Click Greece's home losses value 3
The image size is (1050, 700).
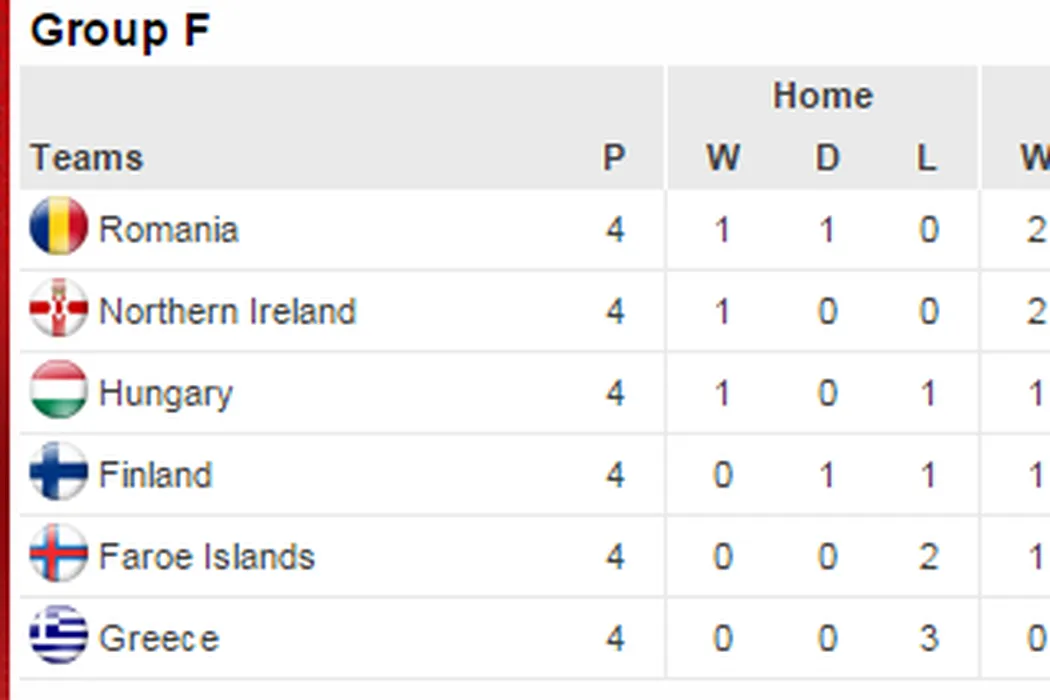pyautogui.click(x=928, y=639)
